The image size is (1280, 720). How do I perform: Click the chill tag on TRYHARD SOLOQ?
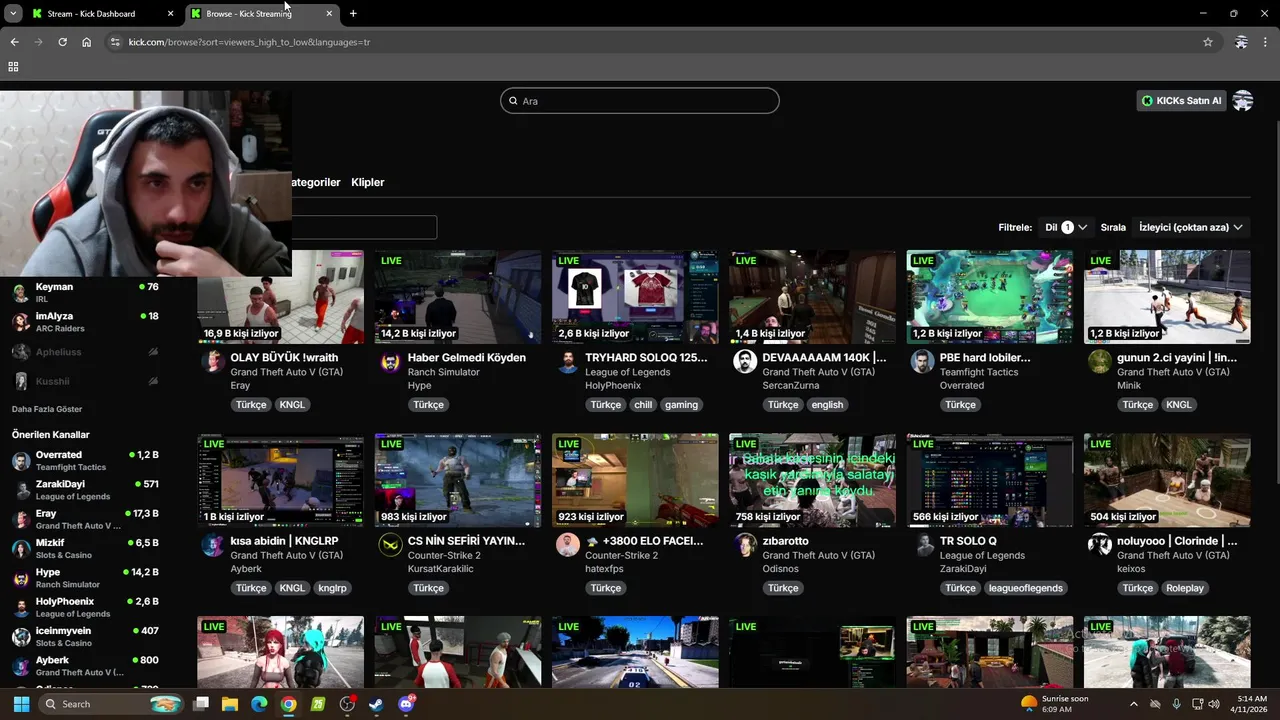(643, 405)
